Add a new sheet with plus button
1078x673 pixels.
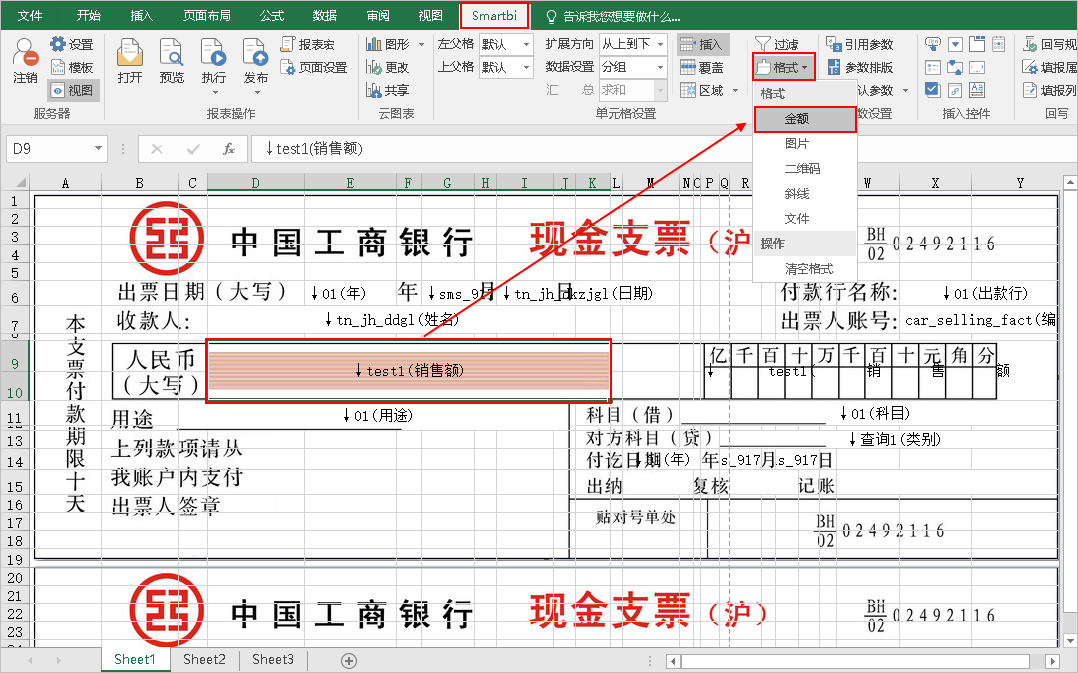pyautogui.click(x=349, y=661)
